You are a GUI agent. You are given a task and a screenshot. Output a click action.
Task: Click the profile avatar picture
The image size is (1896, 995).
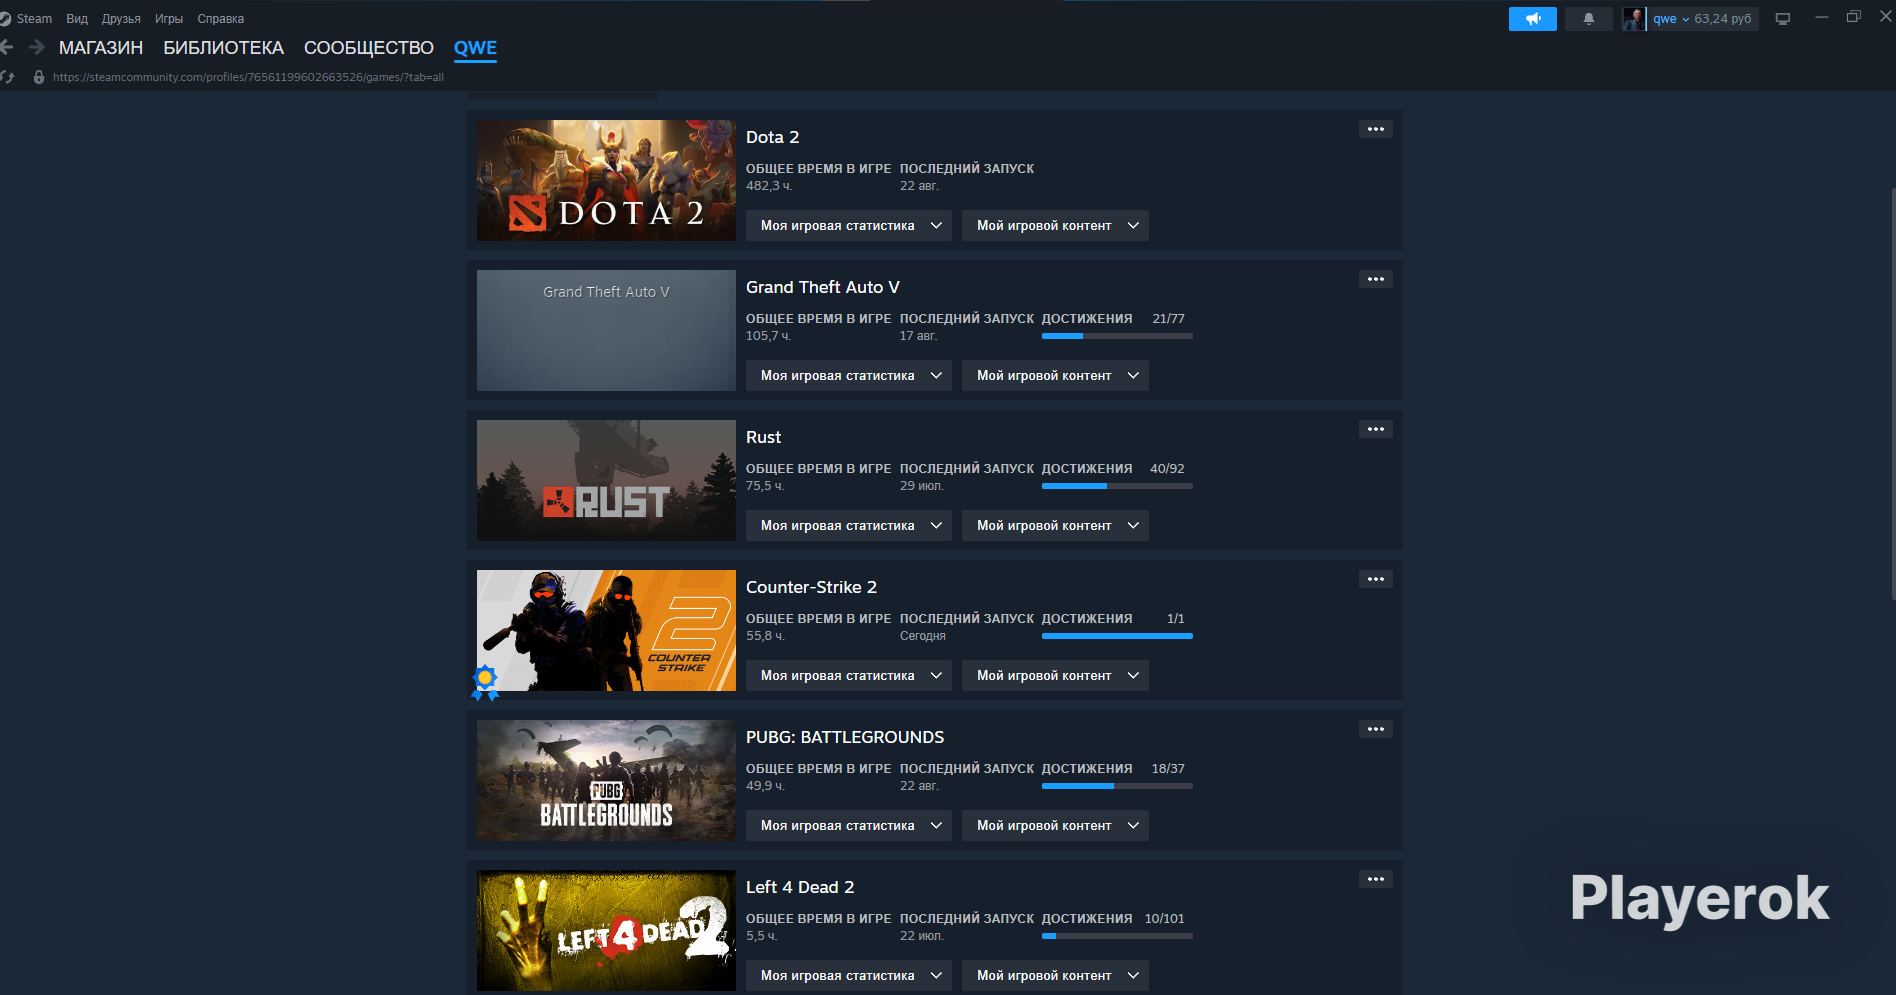1633,19
